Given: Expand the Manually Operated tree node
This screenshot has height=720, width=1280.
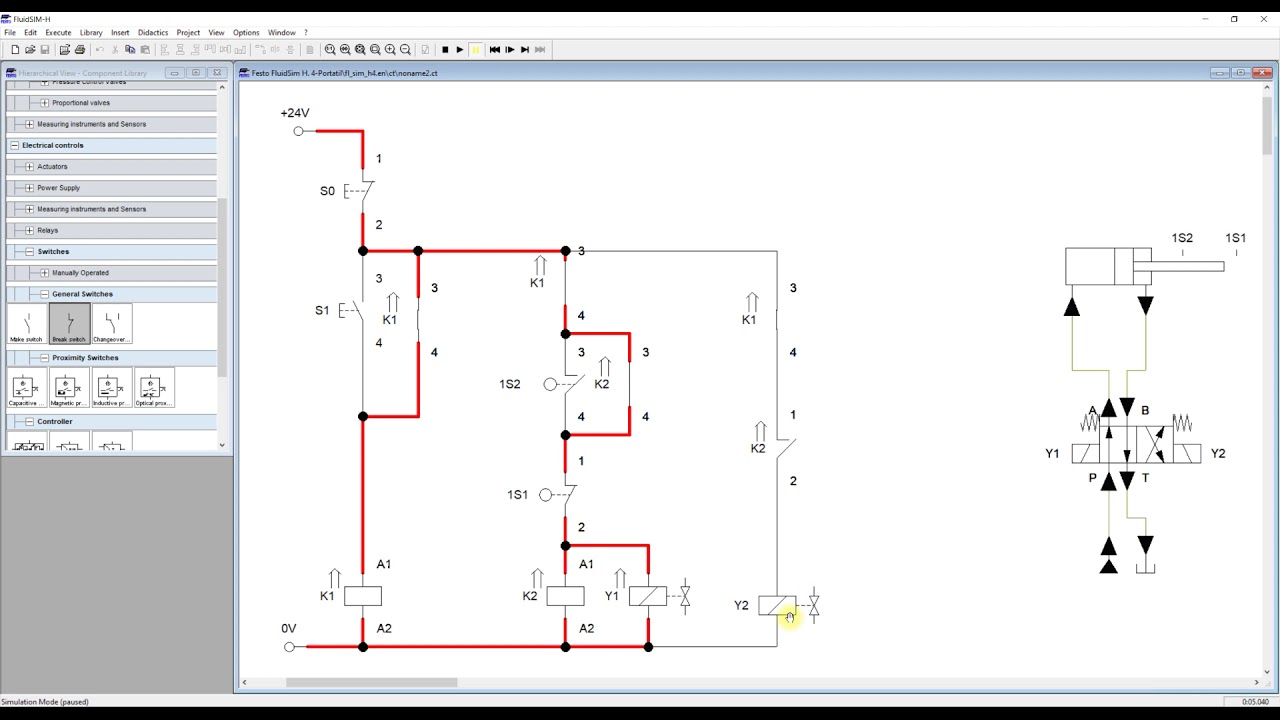Looking at the screenshot, I should [45, 273].
